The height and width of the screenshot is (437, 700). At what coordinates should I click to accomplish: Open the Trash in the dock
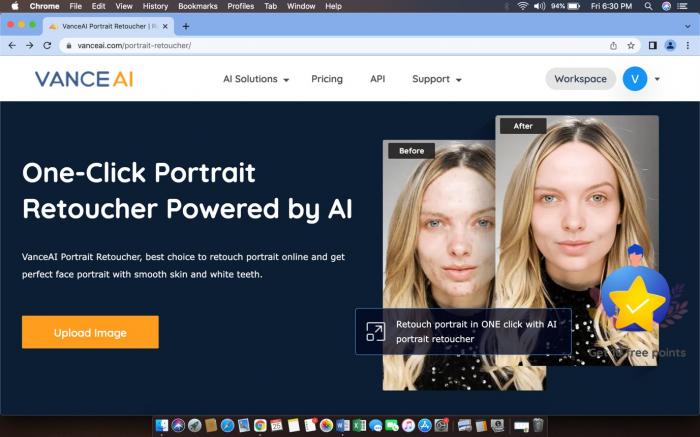pyautogui.click(x=538, y=425)
